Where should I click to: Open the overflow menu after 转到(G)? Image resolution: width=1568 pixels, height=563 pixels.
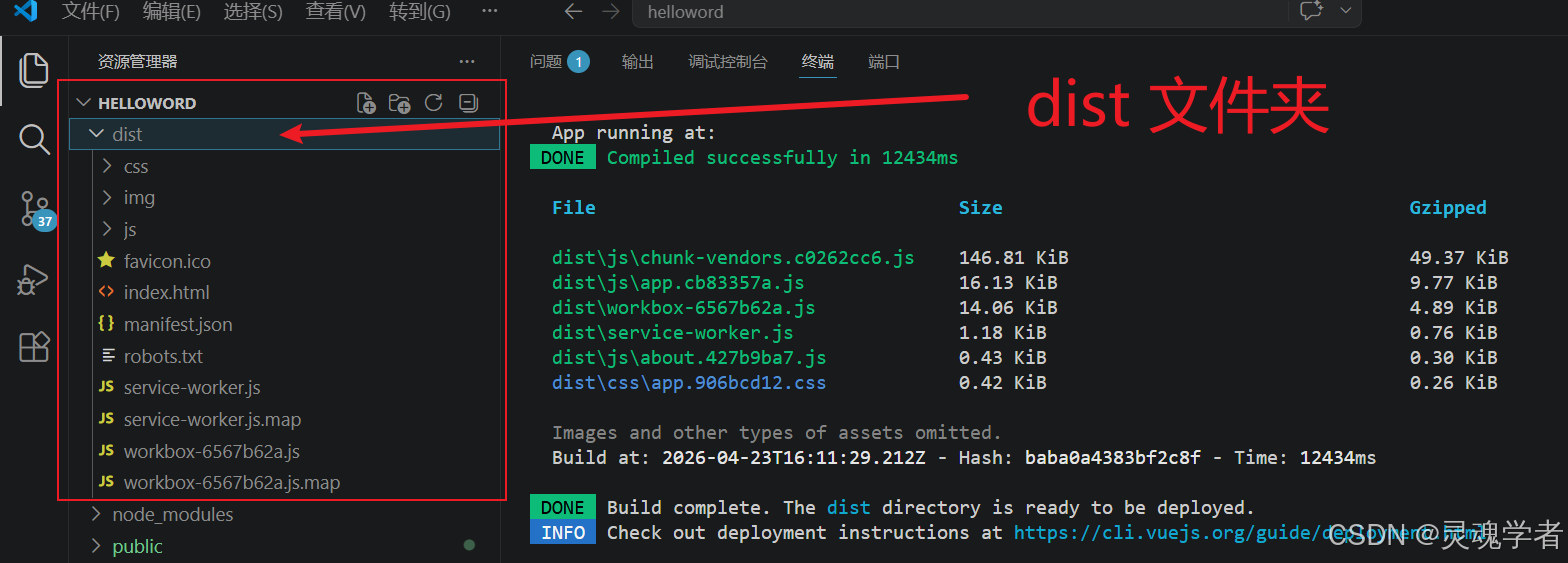coord(489,12)
